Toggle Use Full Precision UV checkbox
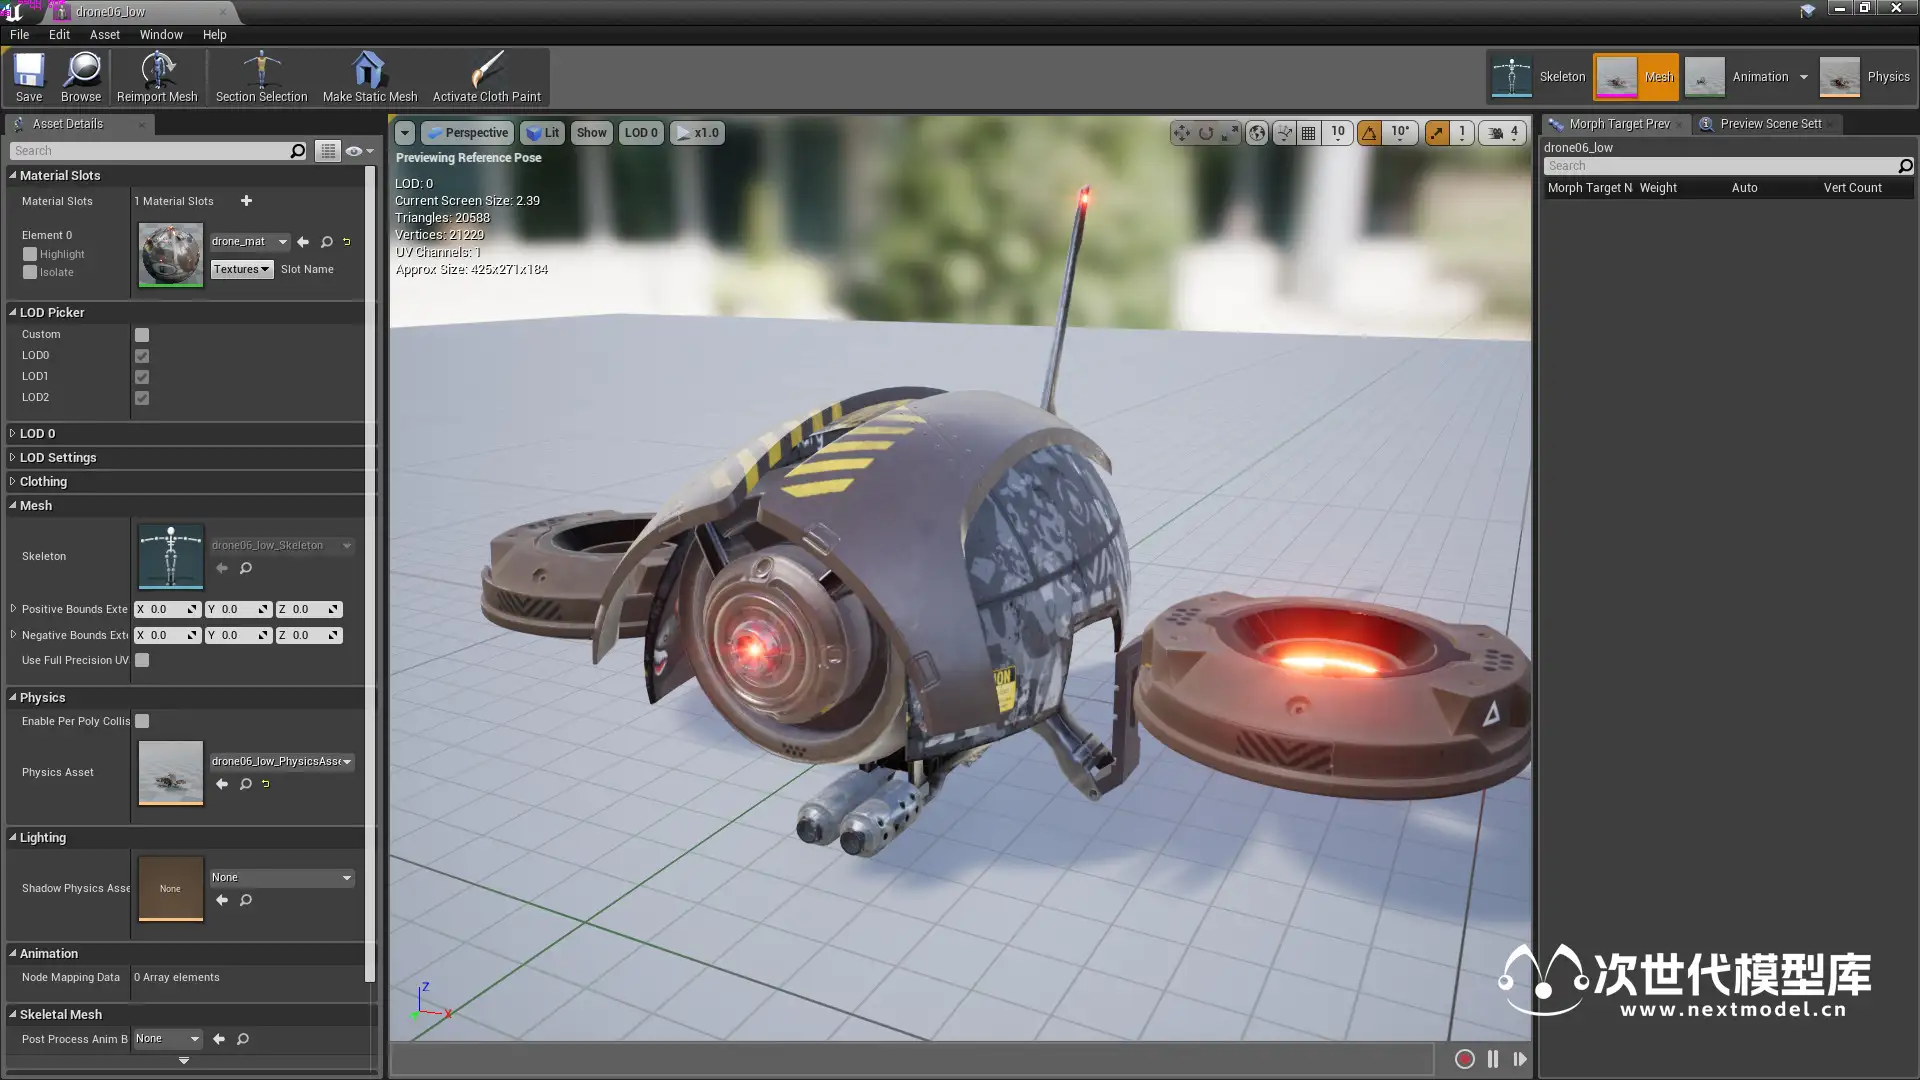Screen dimensions: 1920x1080 (142, 660)
